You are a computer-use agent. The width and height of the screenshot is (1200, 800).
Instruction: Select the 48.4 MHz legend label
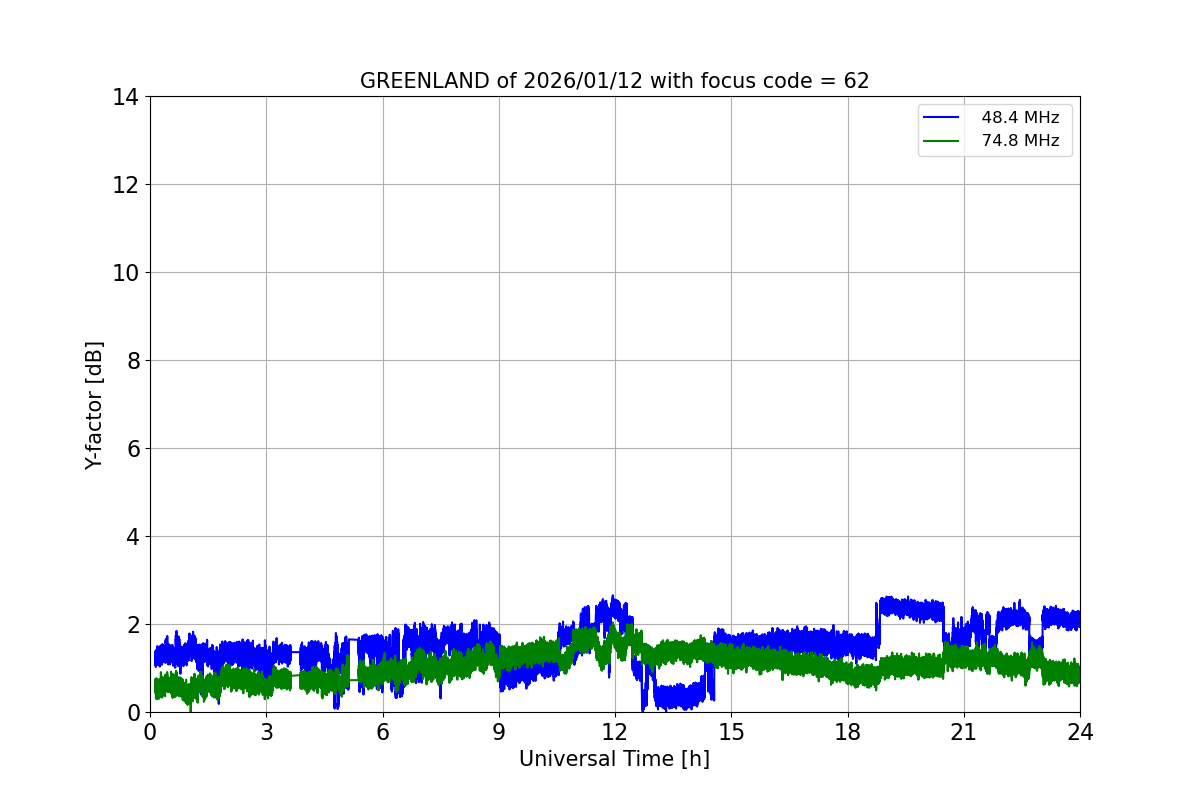[x=1020, y=118]
